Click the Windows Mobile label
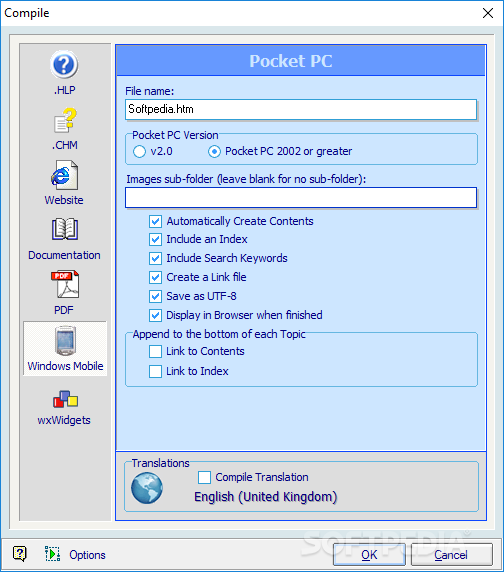This screenshot has height=572, width=504. pyautogui.click(x=65, y=366)
